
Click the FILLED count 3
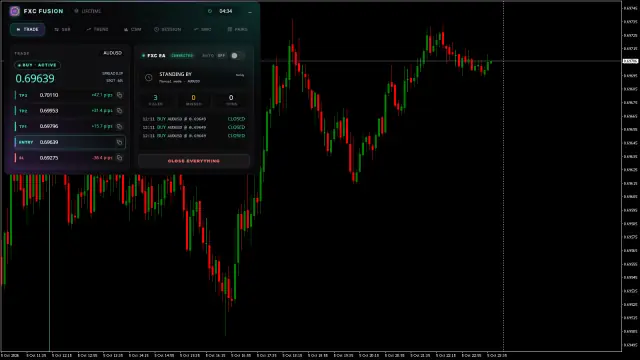coord(155,98)
